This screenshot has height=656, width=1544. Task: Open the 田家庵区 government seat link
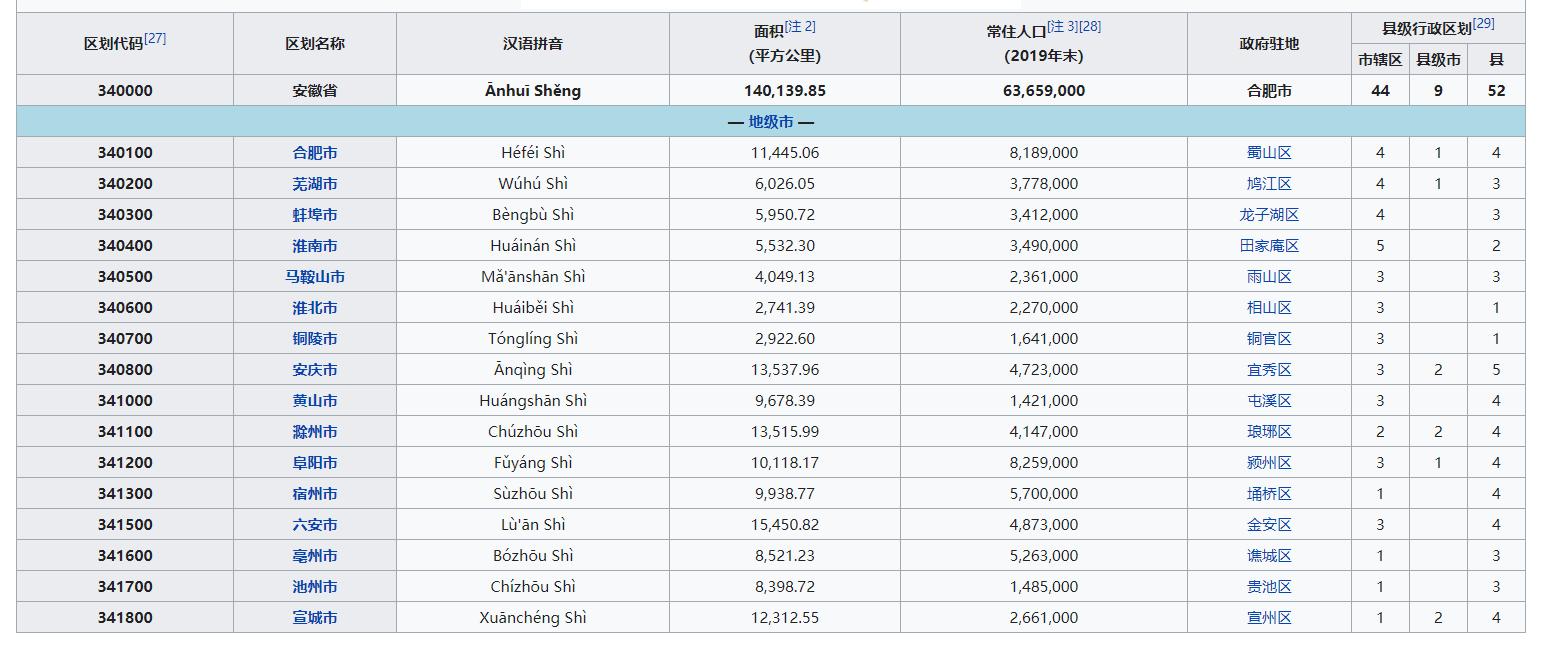pos(1267,245)
